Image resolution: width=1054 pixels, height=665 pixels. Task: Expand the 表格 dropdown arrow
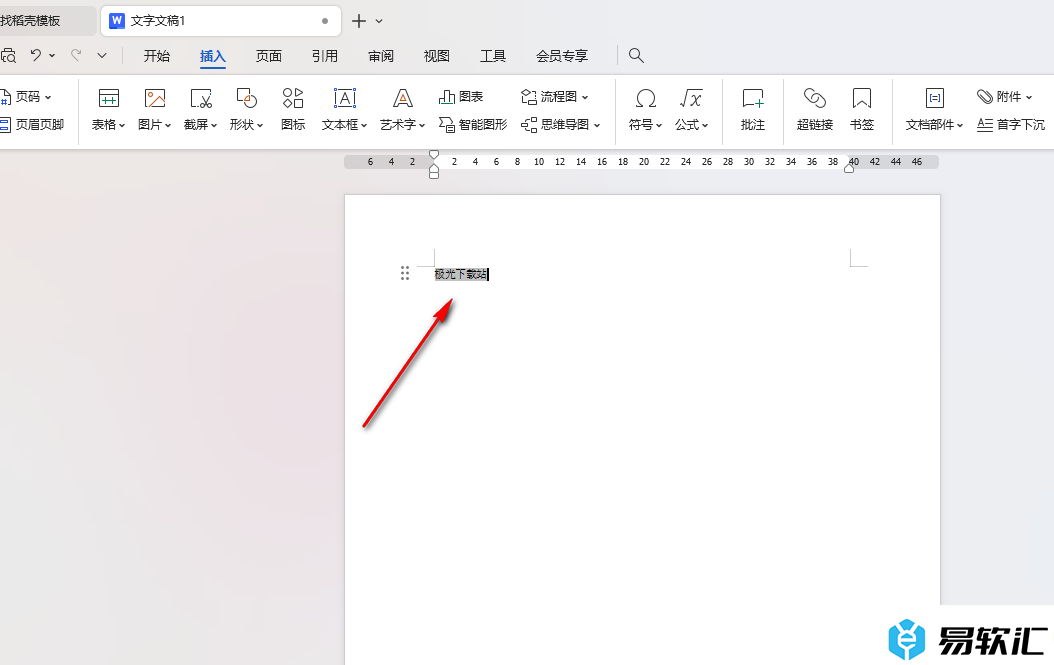tap(122, 125)
